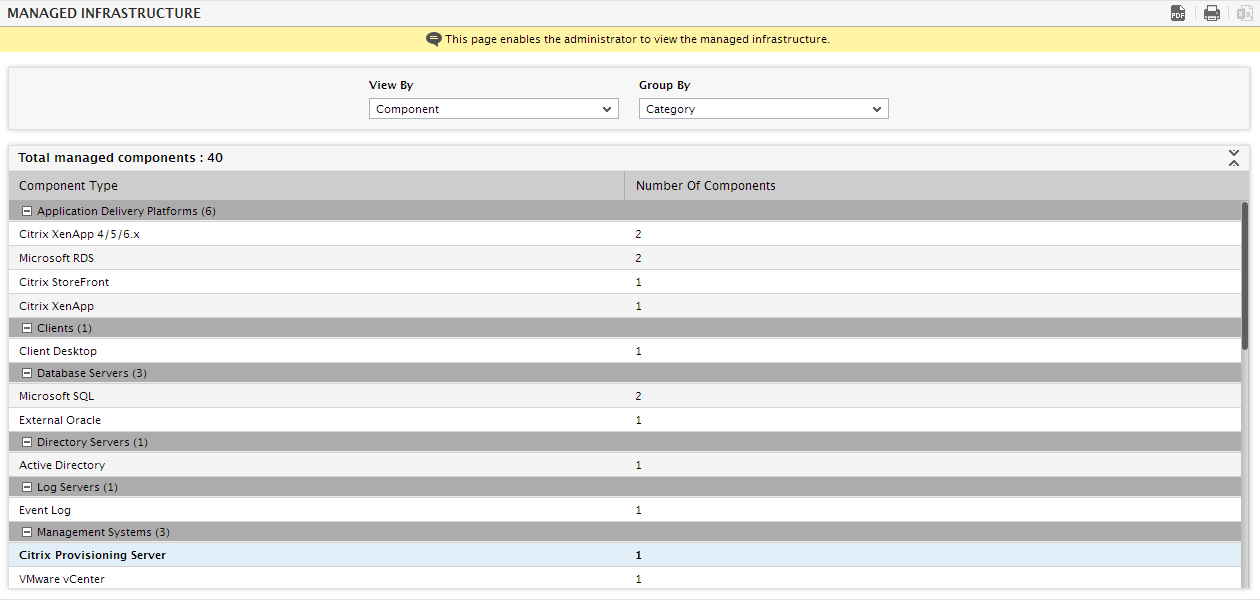Click the count for VMware vCenter

pos(639,579)
